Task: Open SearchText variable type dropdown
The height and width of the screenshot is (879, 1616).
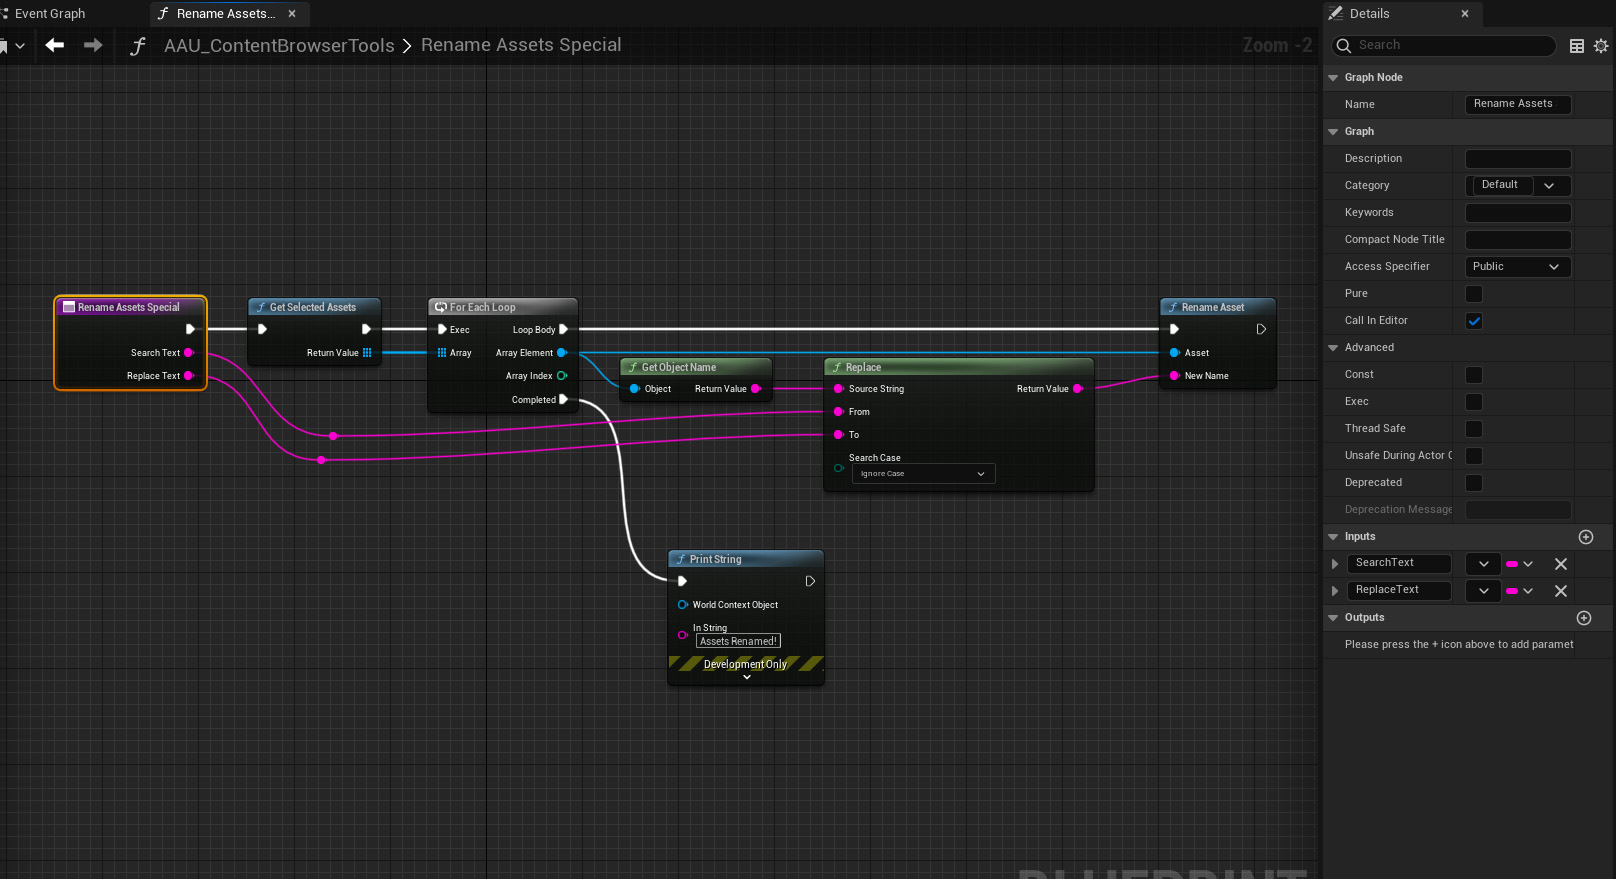Action: (1483, 564)
